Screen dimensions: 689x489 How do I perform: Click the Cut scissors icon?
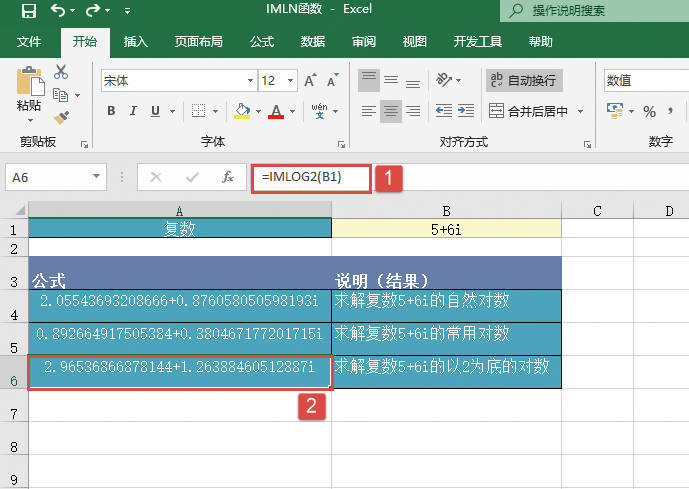coord(61,72)
